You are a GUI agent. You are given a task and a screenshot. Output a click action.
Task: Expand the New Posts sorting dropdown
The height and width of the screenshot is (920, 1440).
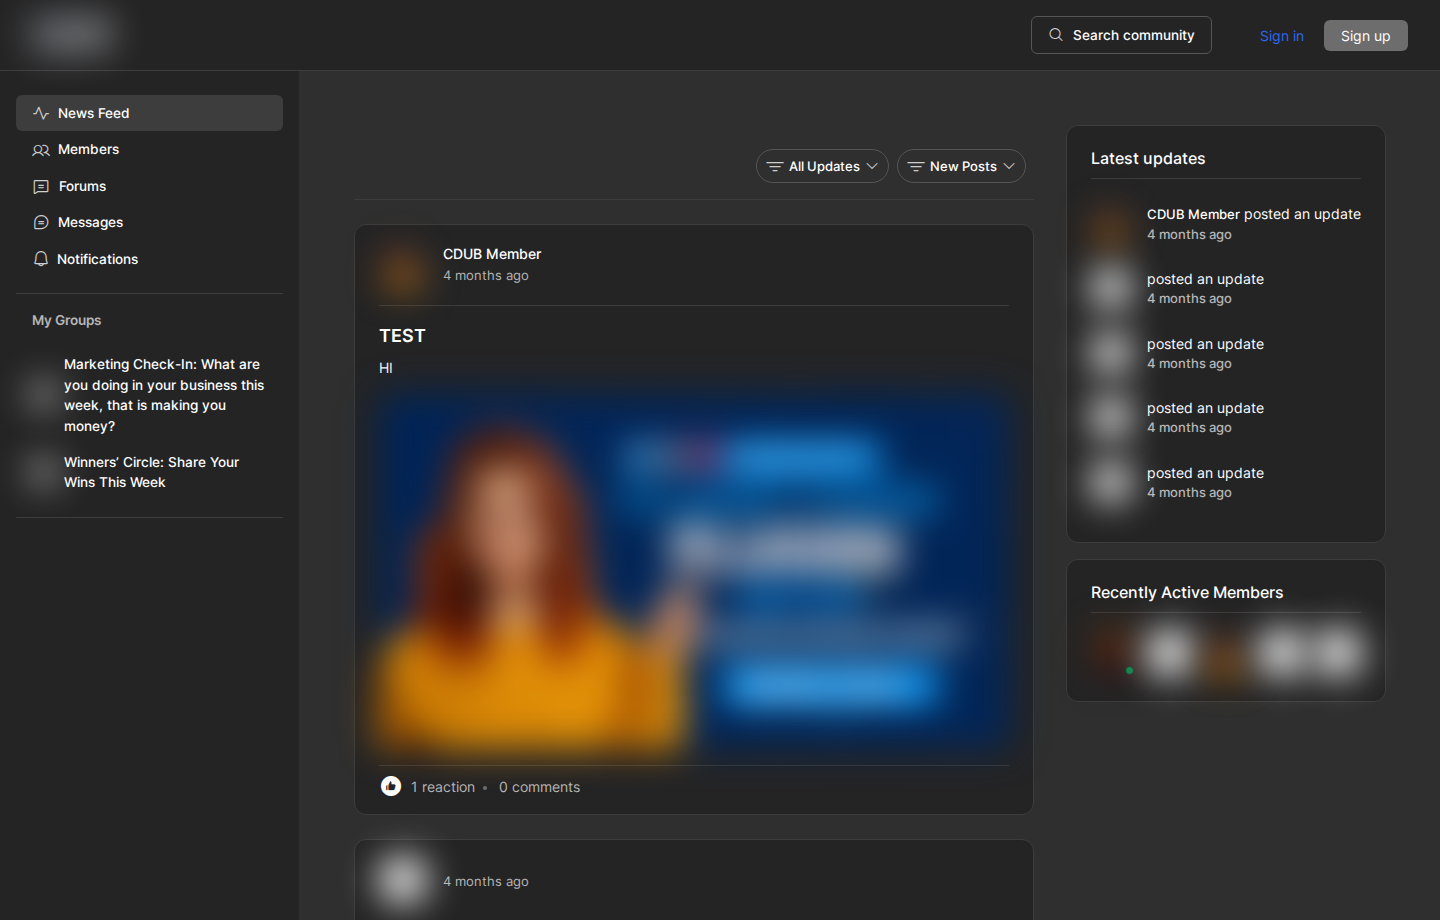(x=961, y=166)
